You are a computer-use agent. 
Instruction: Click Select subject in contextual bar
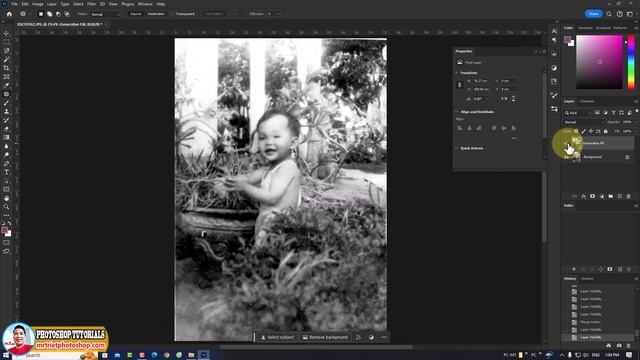(277, 338)
